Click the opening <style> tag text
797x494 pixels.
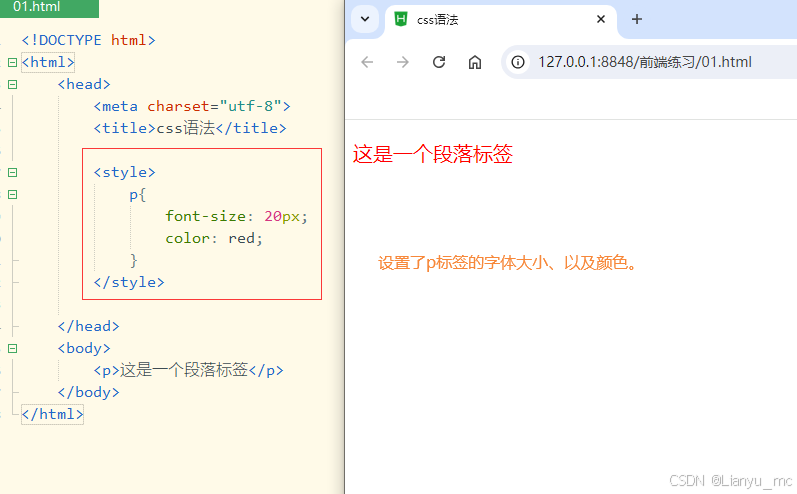pyautogui.click(x=125, y=173)
